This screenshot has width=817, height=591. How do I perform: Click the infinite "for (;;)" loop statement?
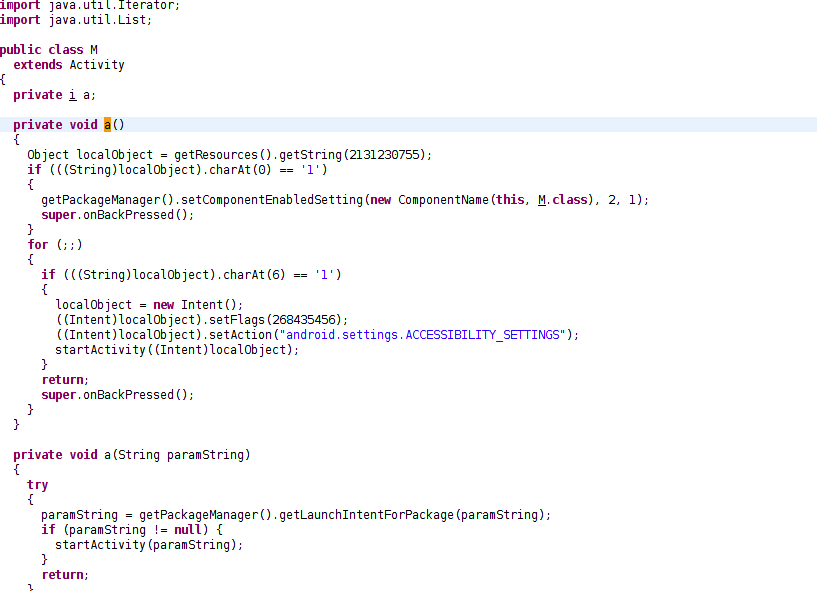[55, 245]
